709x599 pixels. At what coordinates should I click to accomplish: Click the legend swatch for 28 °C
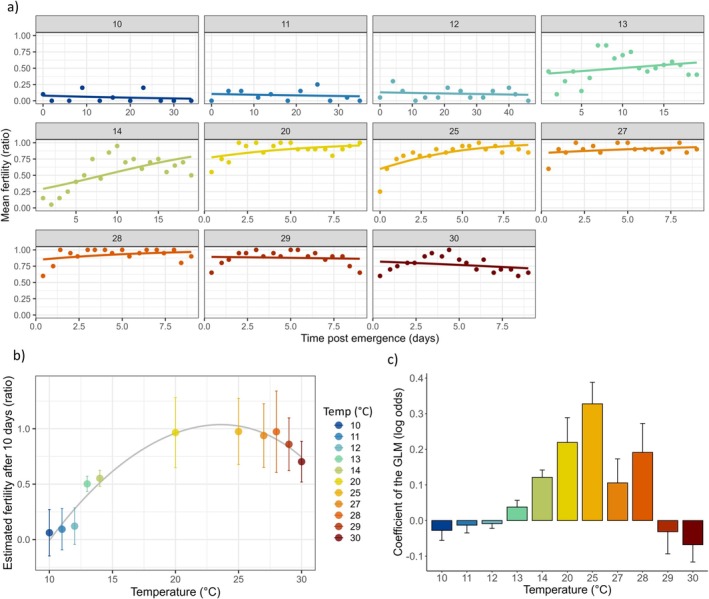(339, 515)
